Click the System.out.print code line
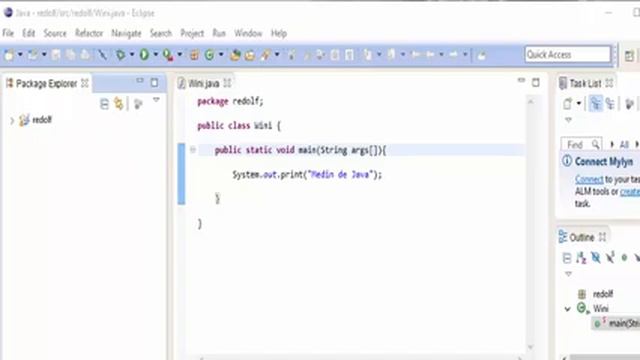 (307, 175)
